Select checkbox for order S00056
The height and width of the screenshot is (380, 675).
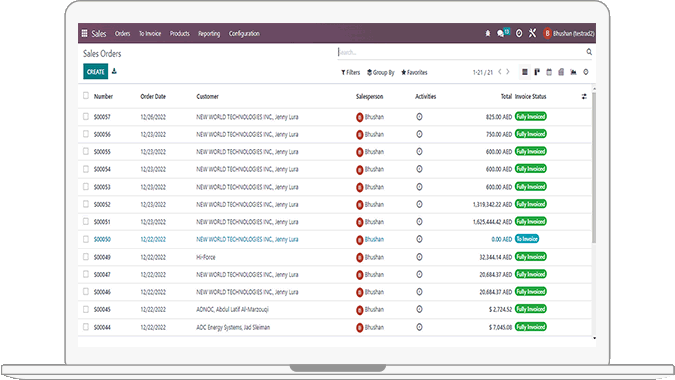[x=86, y=134]
